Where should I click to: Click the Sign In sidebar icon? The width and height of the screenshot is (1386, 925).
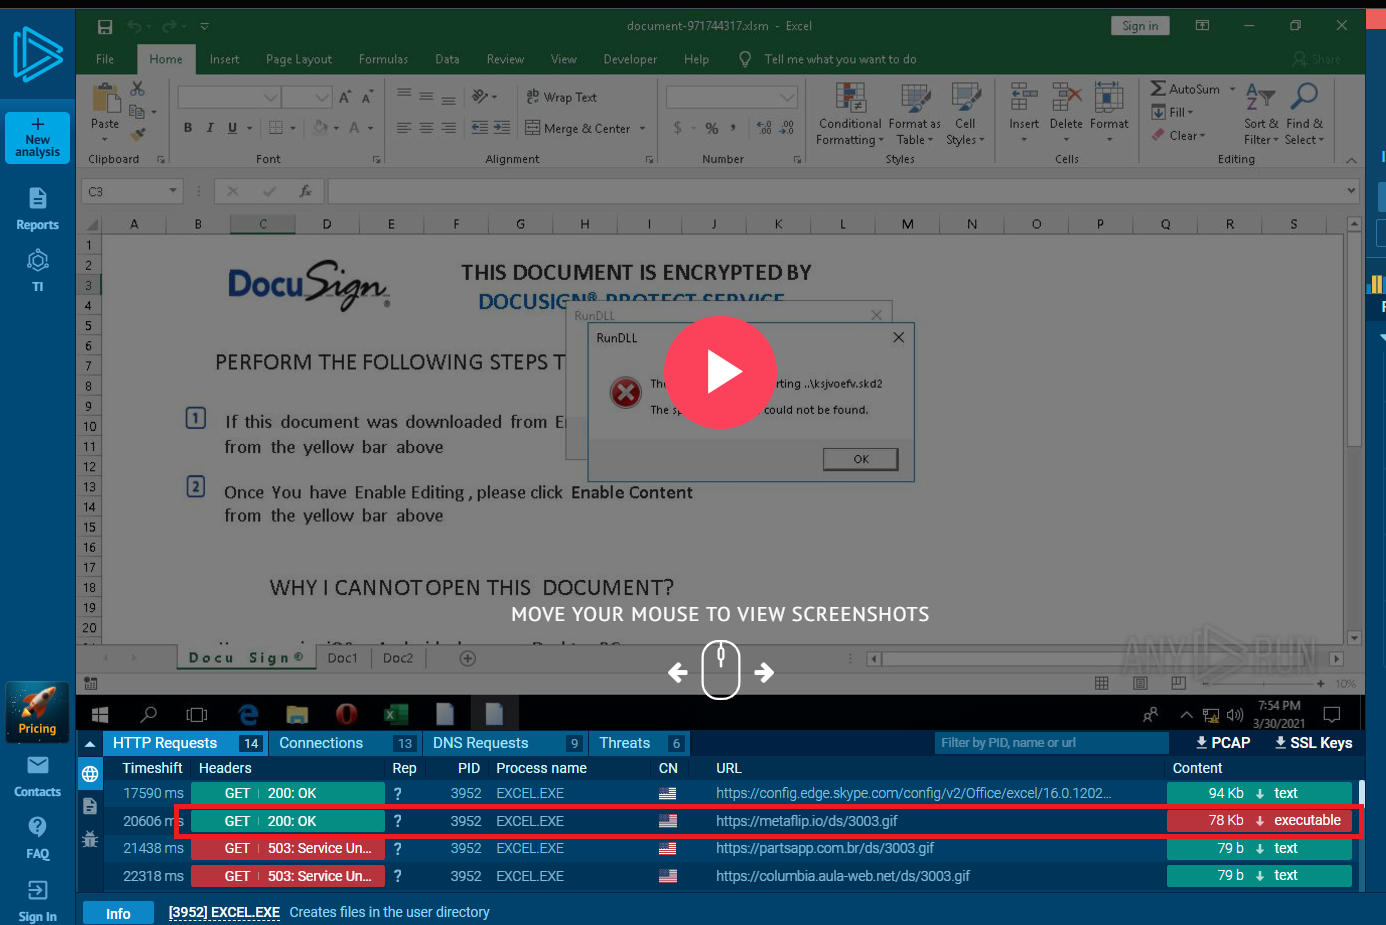[x=37, y=900]
